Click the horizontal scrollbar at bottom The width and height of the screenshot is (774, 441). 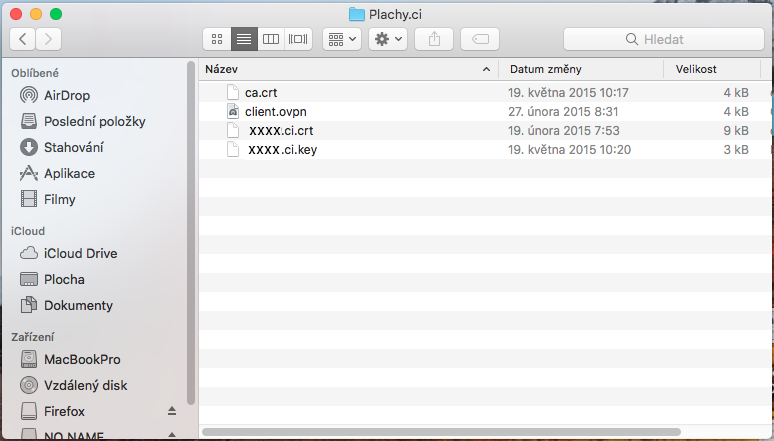(x=441, y=432)
